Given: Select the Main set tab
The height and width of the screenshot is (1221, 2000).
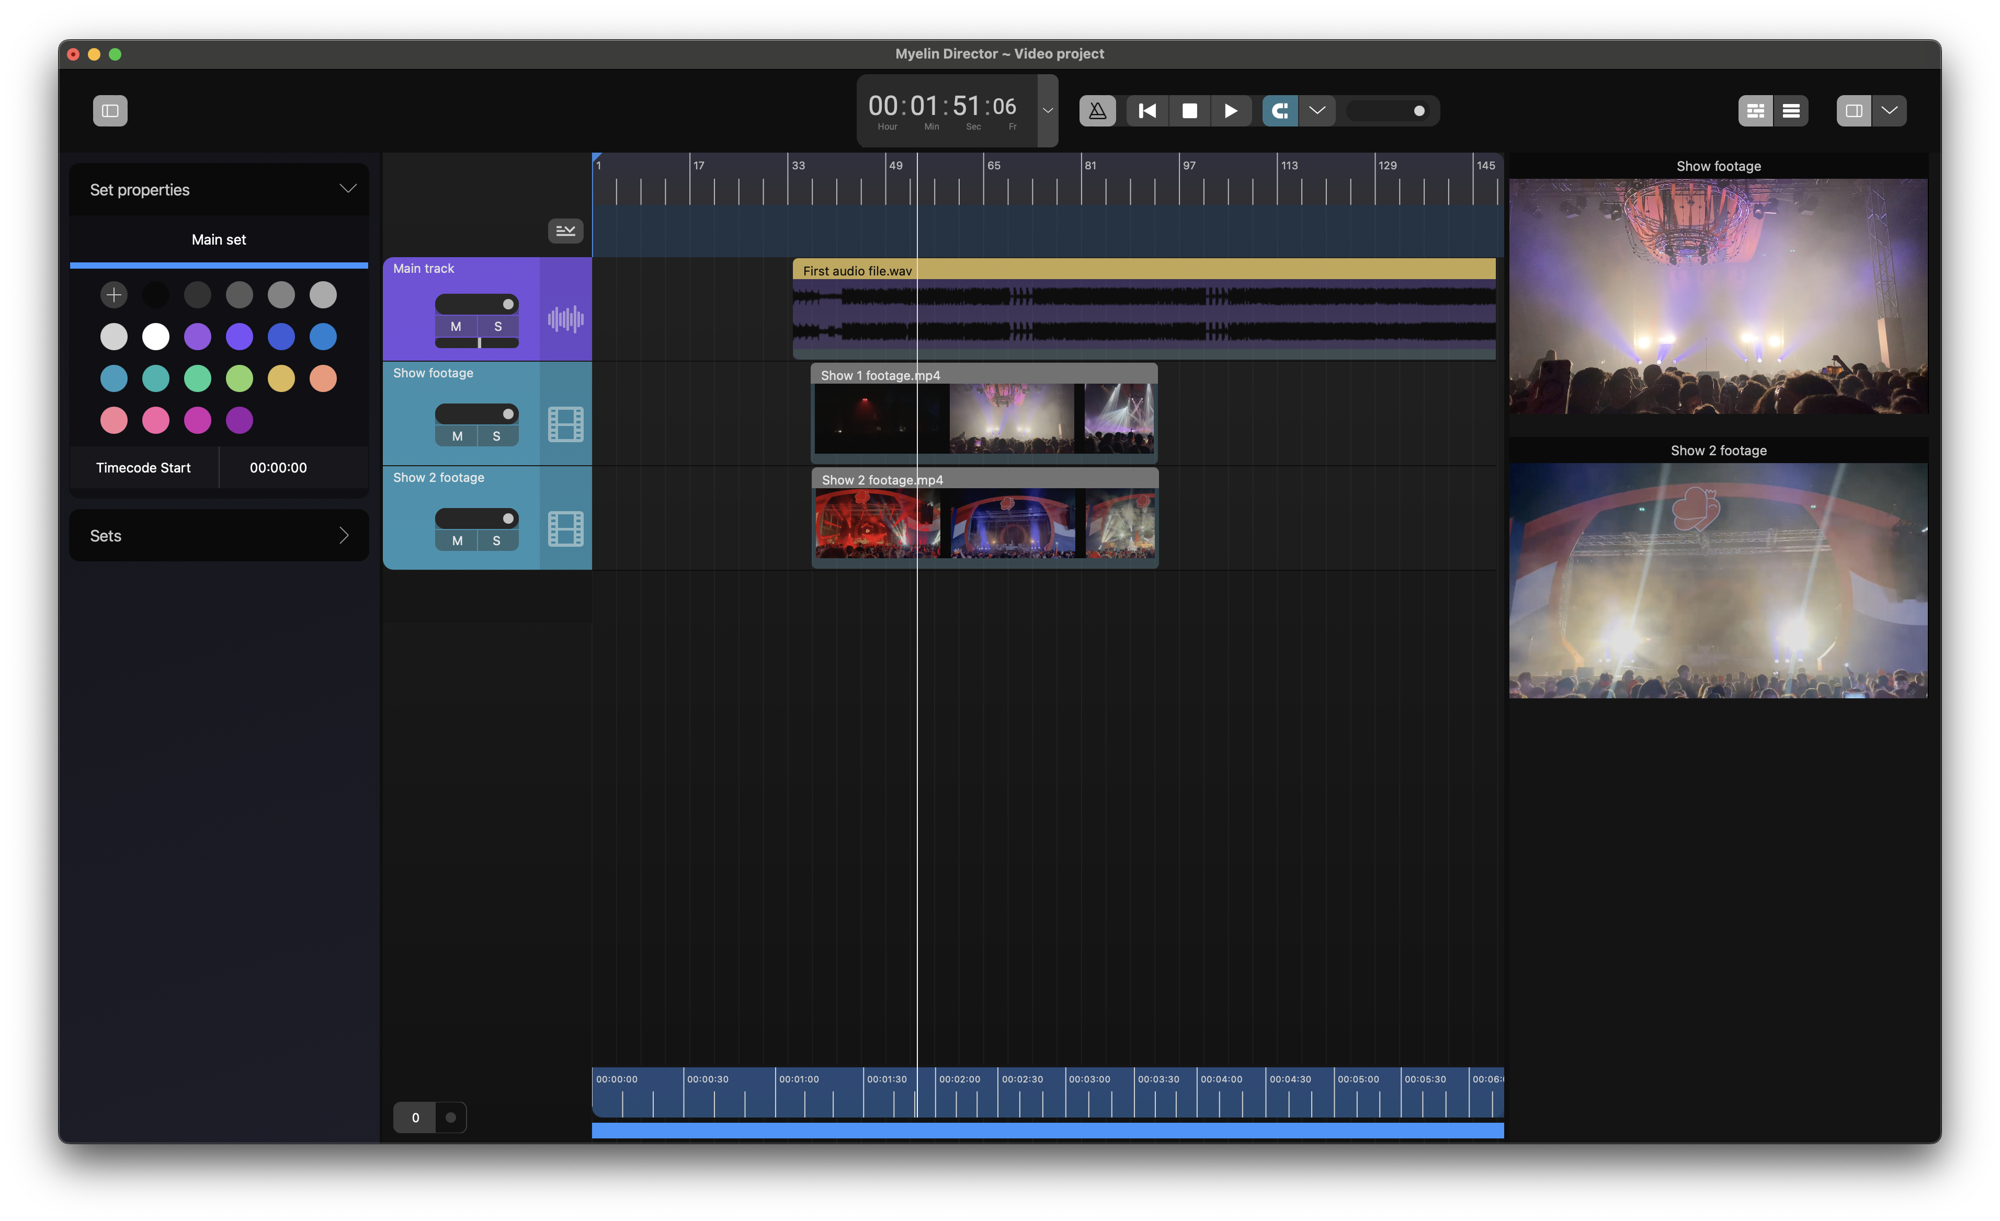Looking at the screenshot, I should pyautogui.click(x=219, y=240).
